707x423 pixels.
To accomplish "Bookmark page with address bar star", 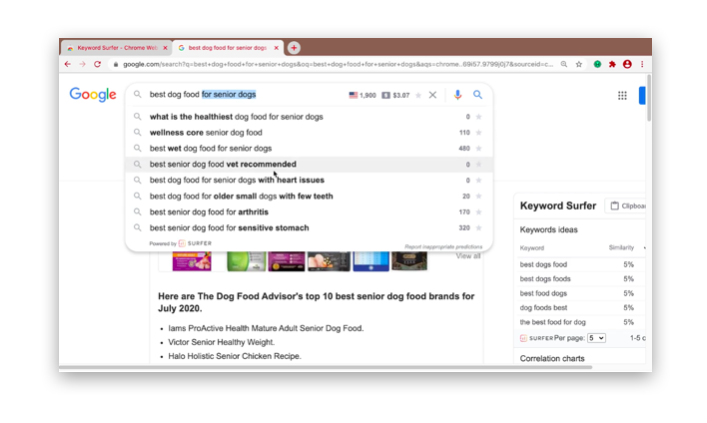I will click(579, 64).
